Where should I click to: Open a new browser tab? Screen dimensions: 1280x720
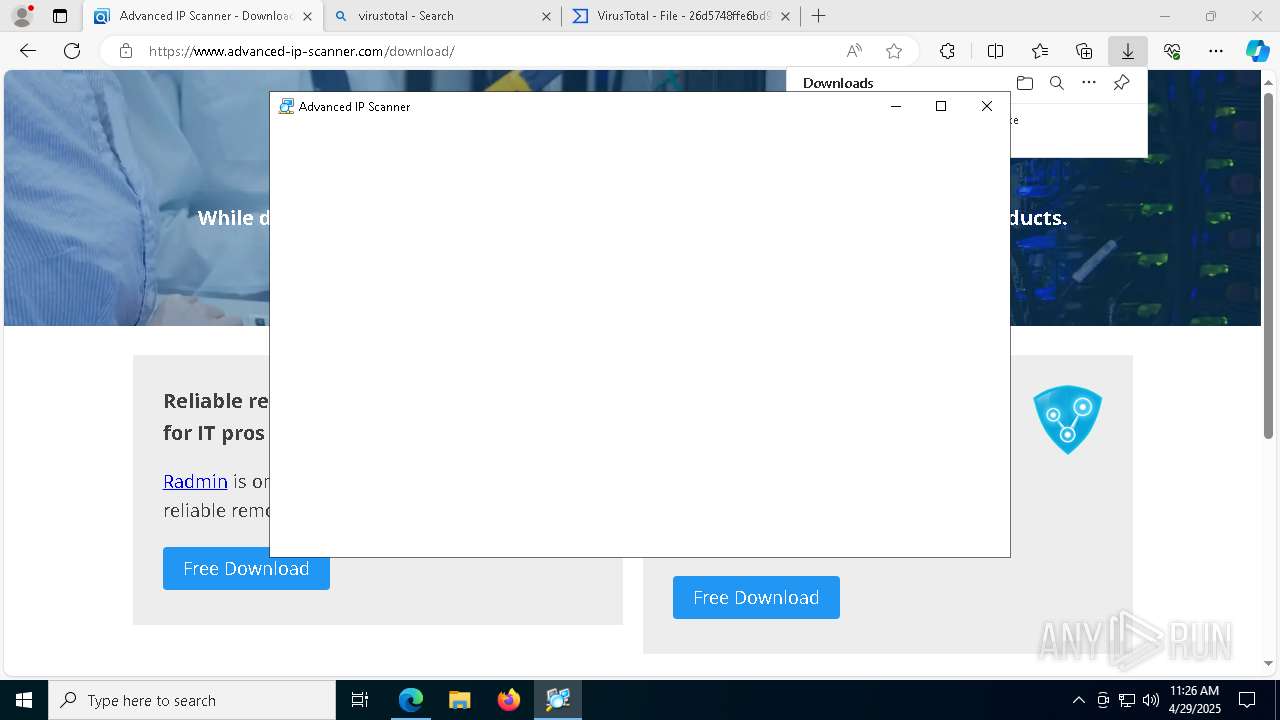(x=818, y=16)
